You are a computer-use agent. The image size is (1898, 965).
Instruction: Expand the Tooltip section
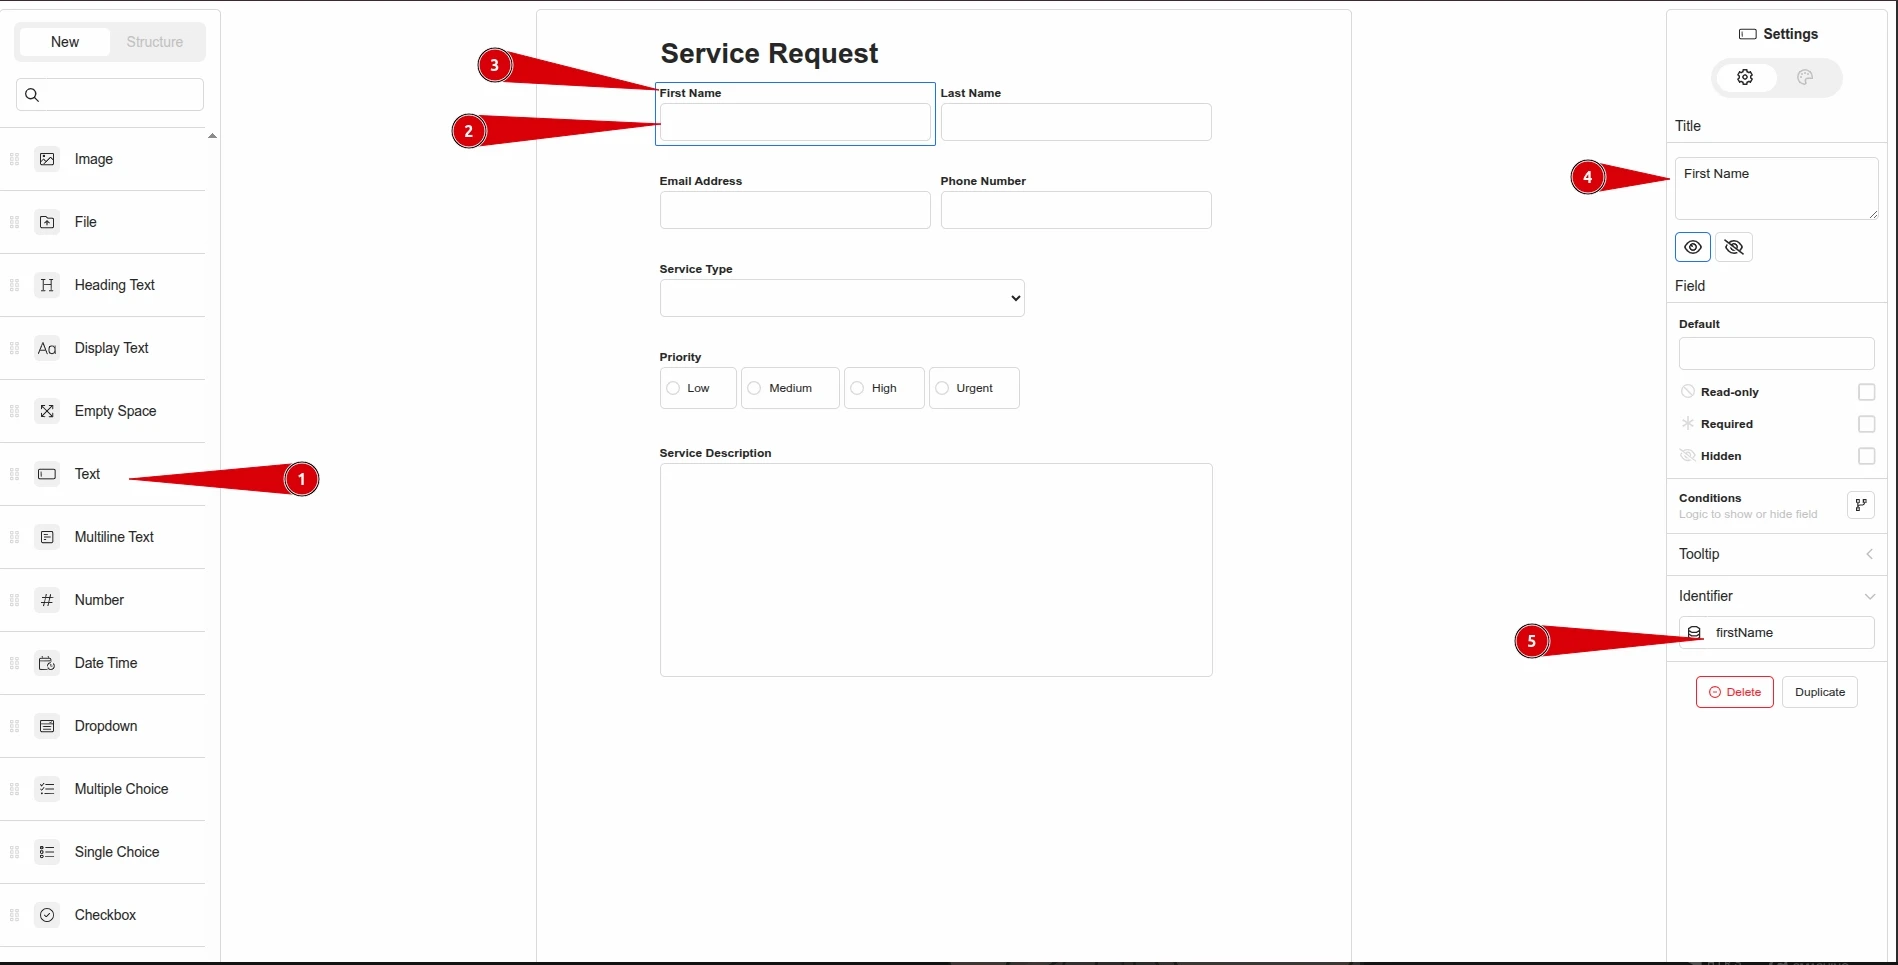click(x=1869, y=554)
